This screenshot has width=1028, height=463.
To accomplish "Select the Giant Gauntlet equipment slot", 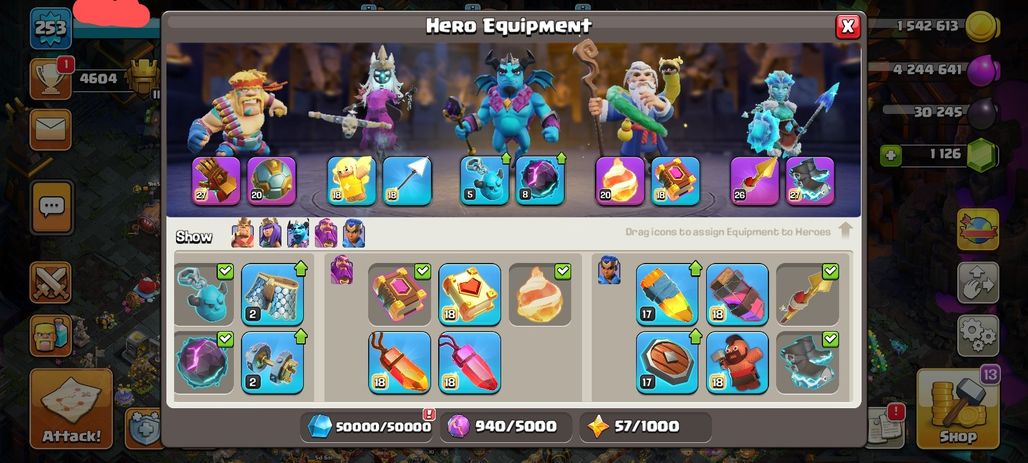I will coord(216,180).
